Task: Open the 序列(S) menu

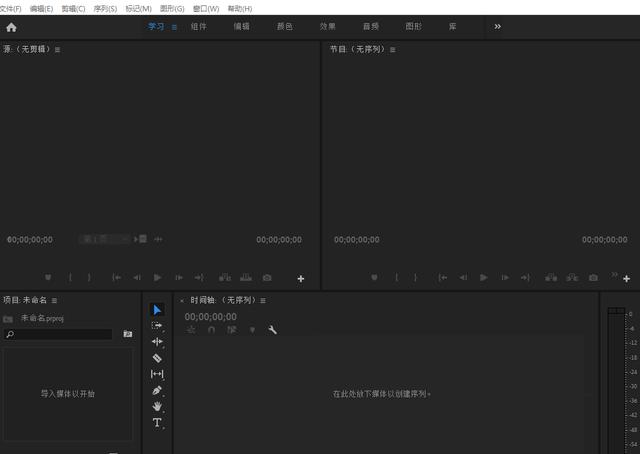Action: click(105, 9)
